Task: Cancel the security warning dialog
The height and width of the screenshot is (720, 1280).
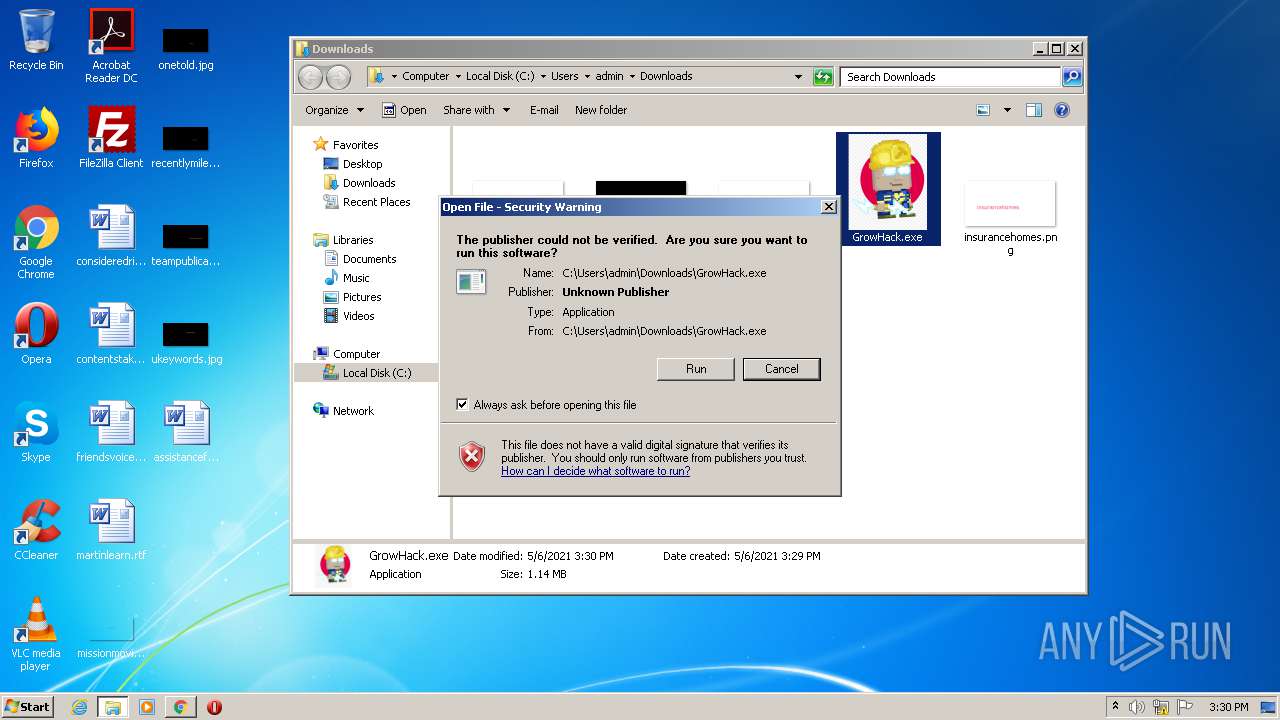Action: click(782, 369)
